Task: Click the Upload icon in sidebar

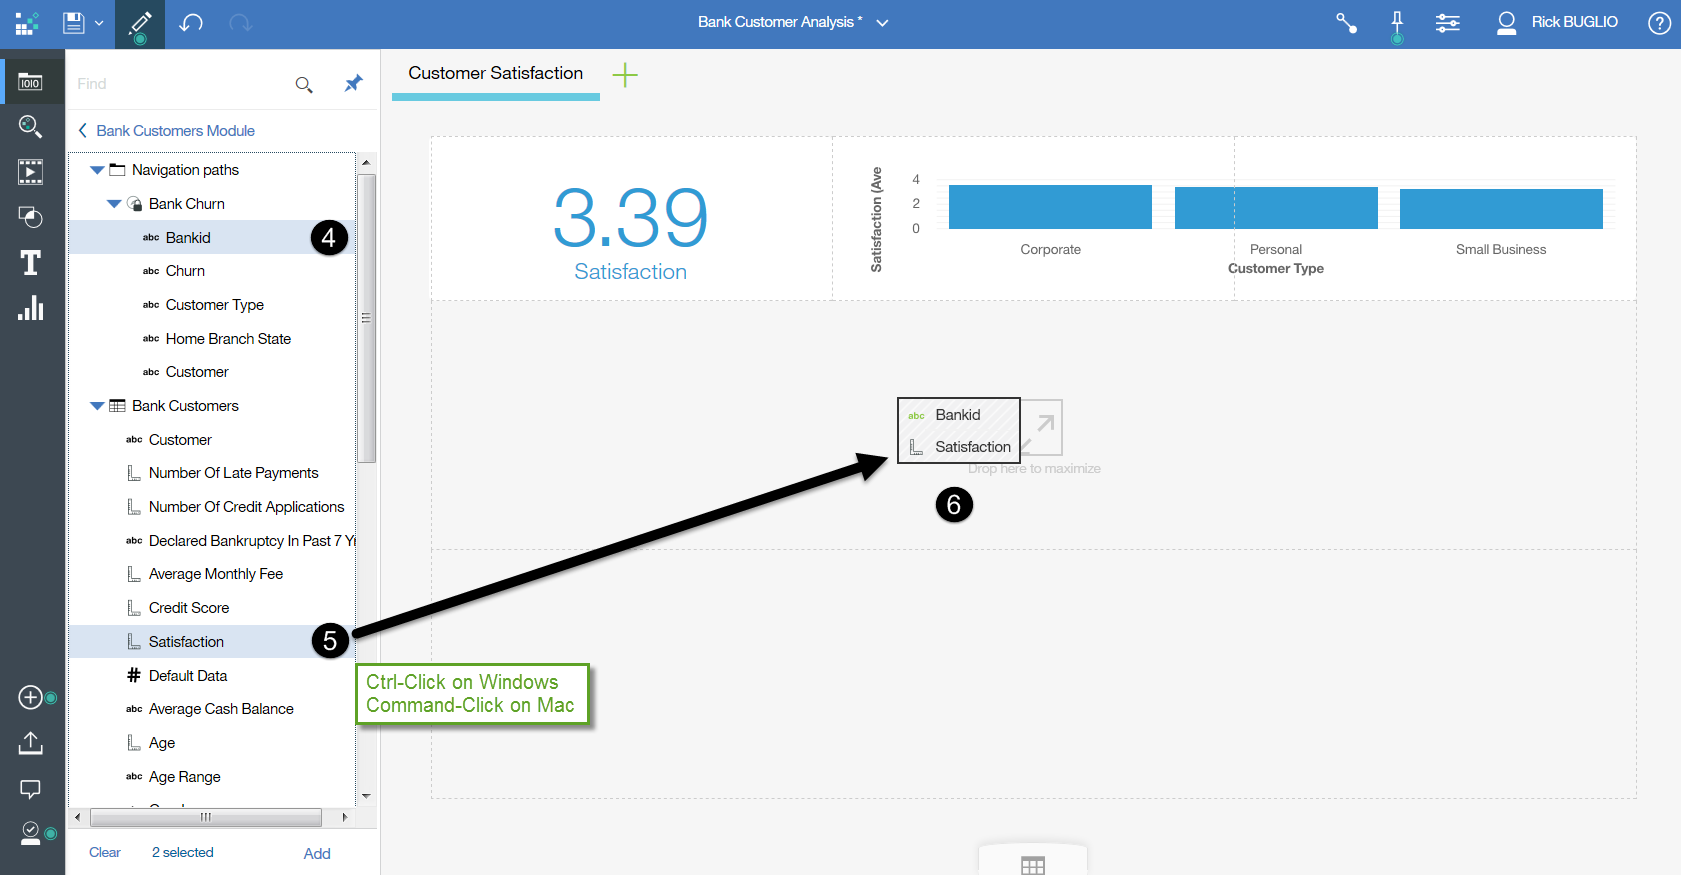Action: 31,743
